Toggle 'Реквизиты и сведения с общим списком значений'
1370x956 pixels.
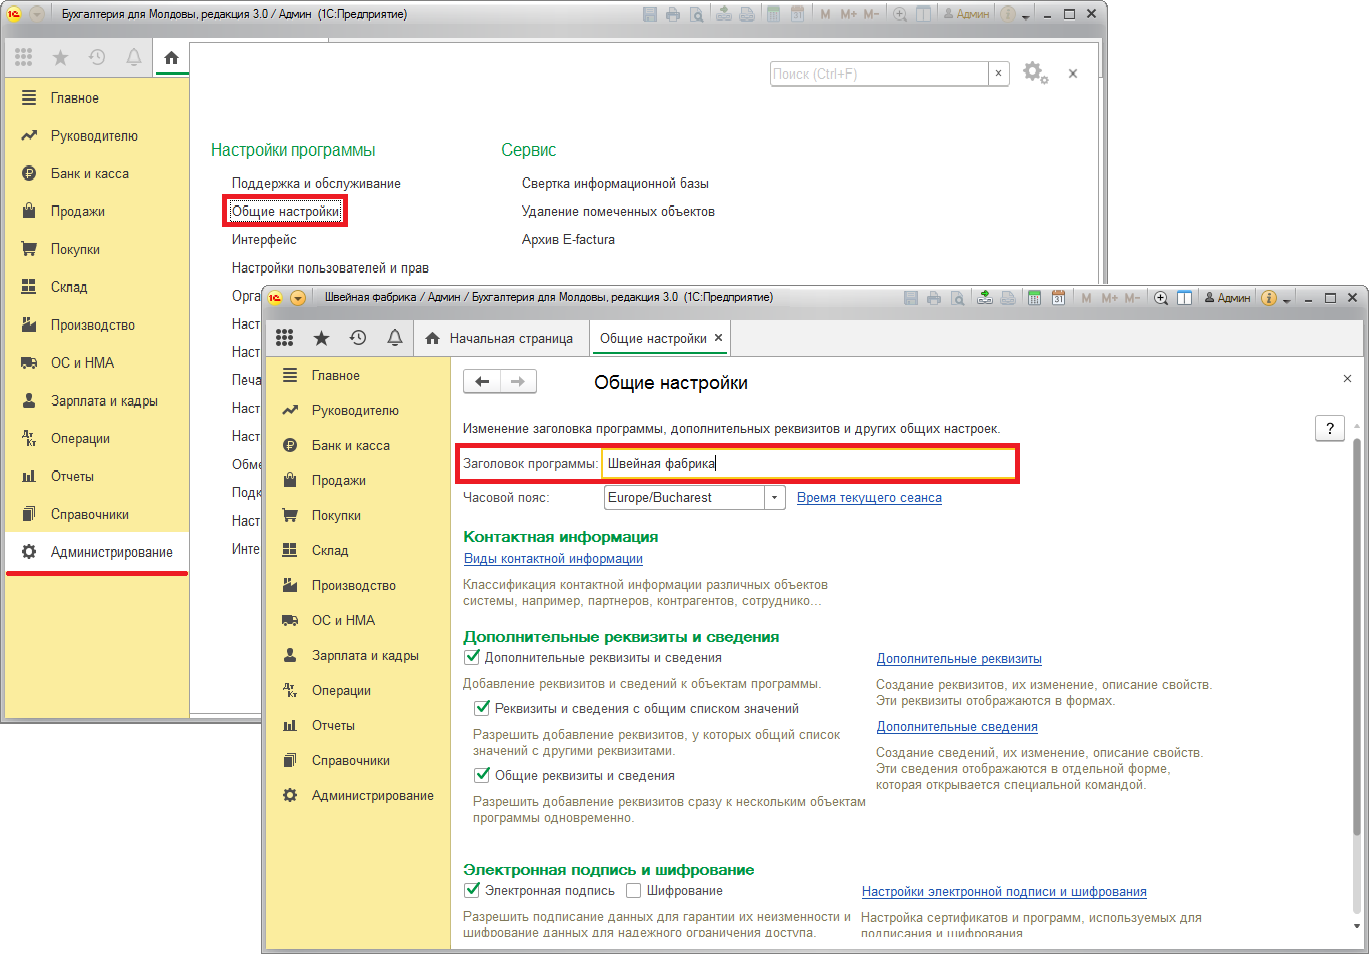tap(482, 709)
